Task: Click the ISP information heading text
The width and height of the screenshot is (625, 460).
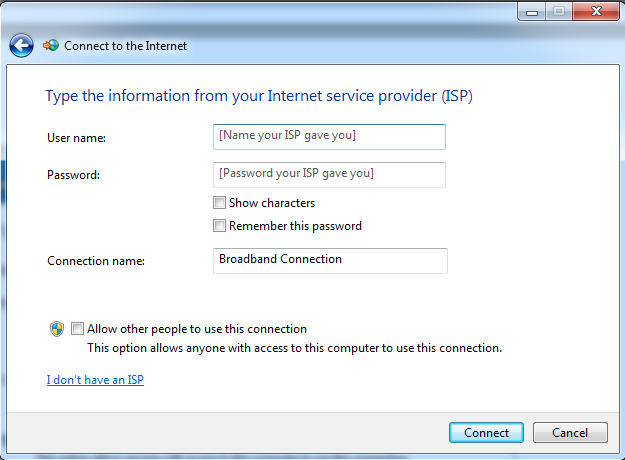Action: 259,96
